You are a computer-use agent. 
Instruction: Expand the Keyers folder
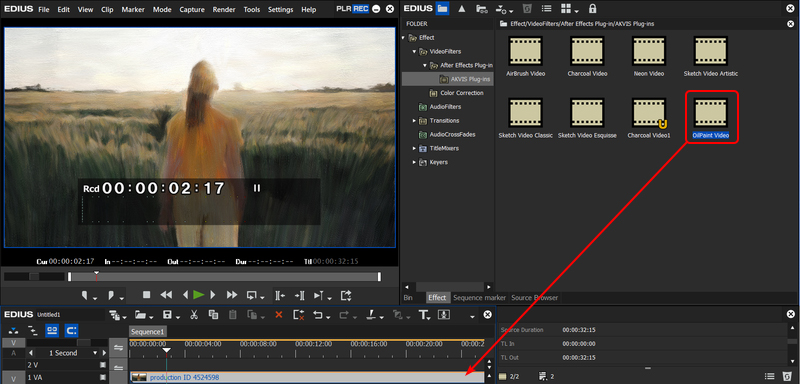(x=414, y=162)
